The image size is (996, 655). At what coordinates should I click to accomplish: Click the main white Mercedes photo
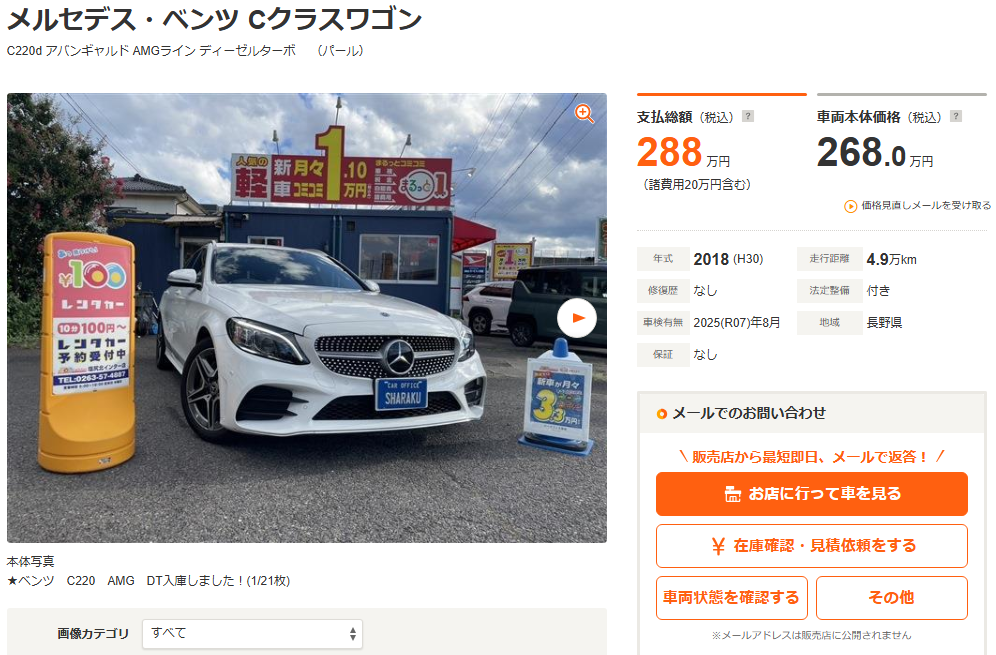(307, 318)
